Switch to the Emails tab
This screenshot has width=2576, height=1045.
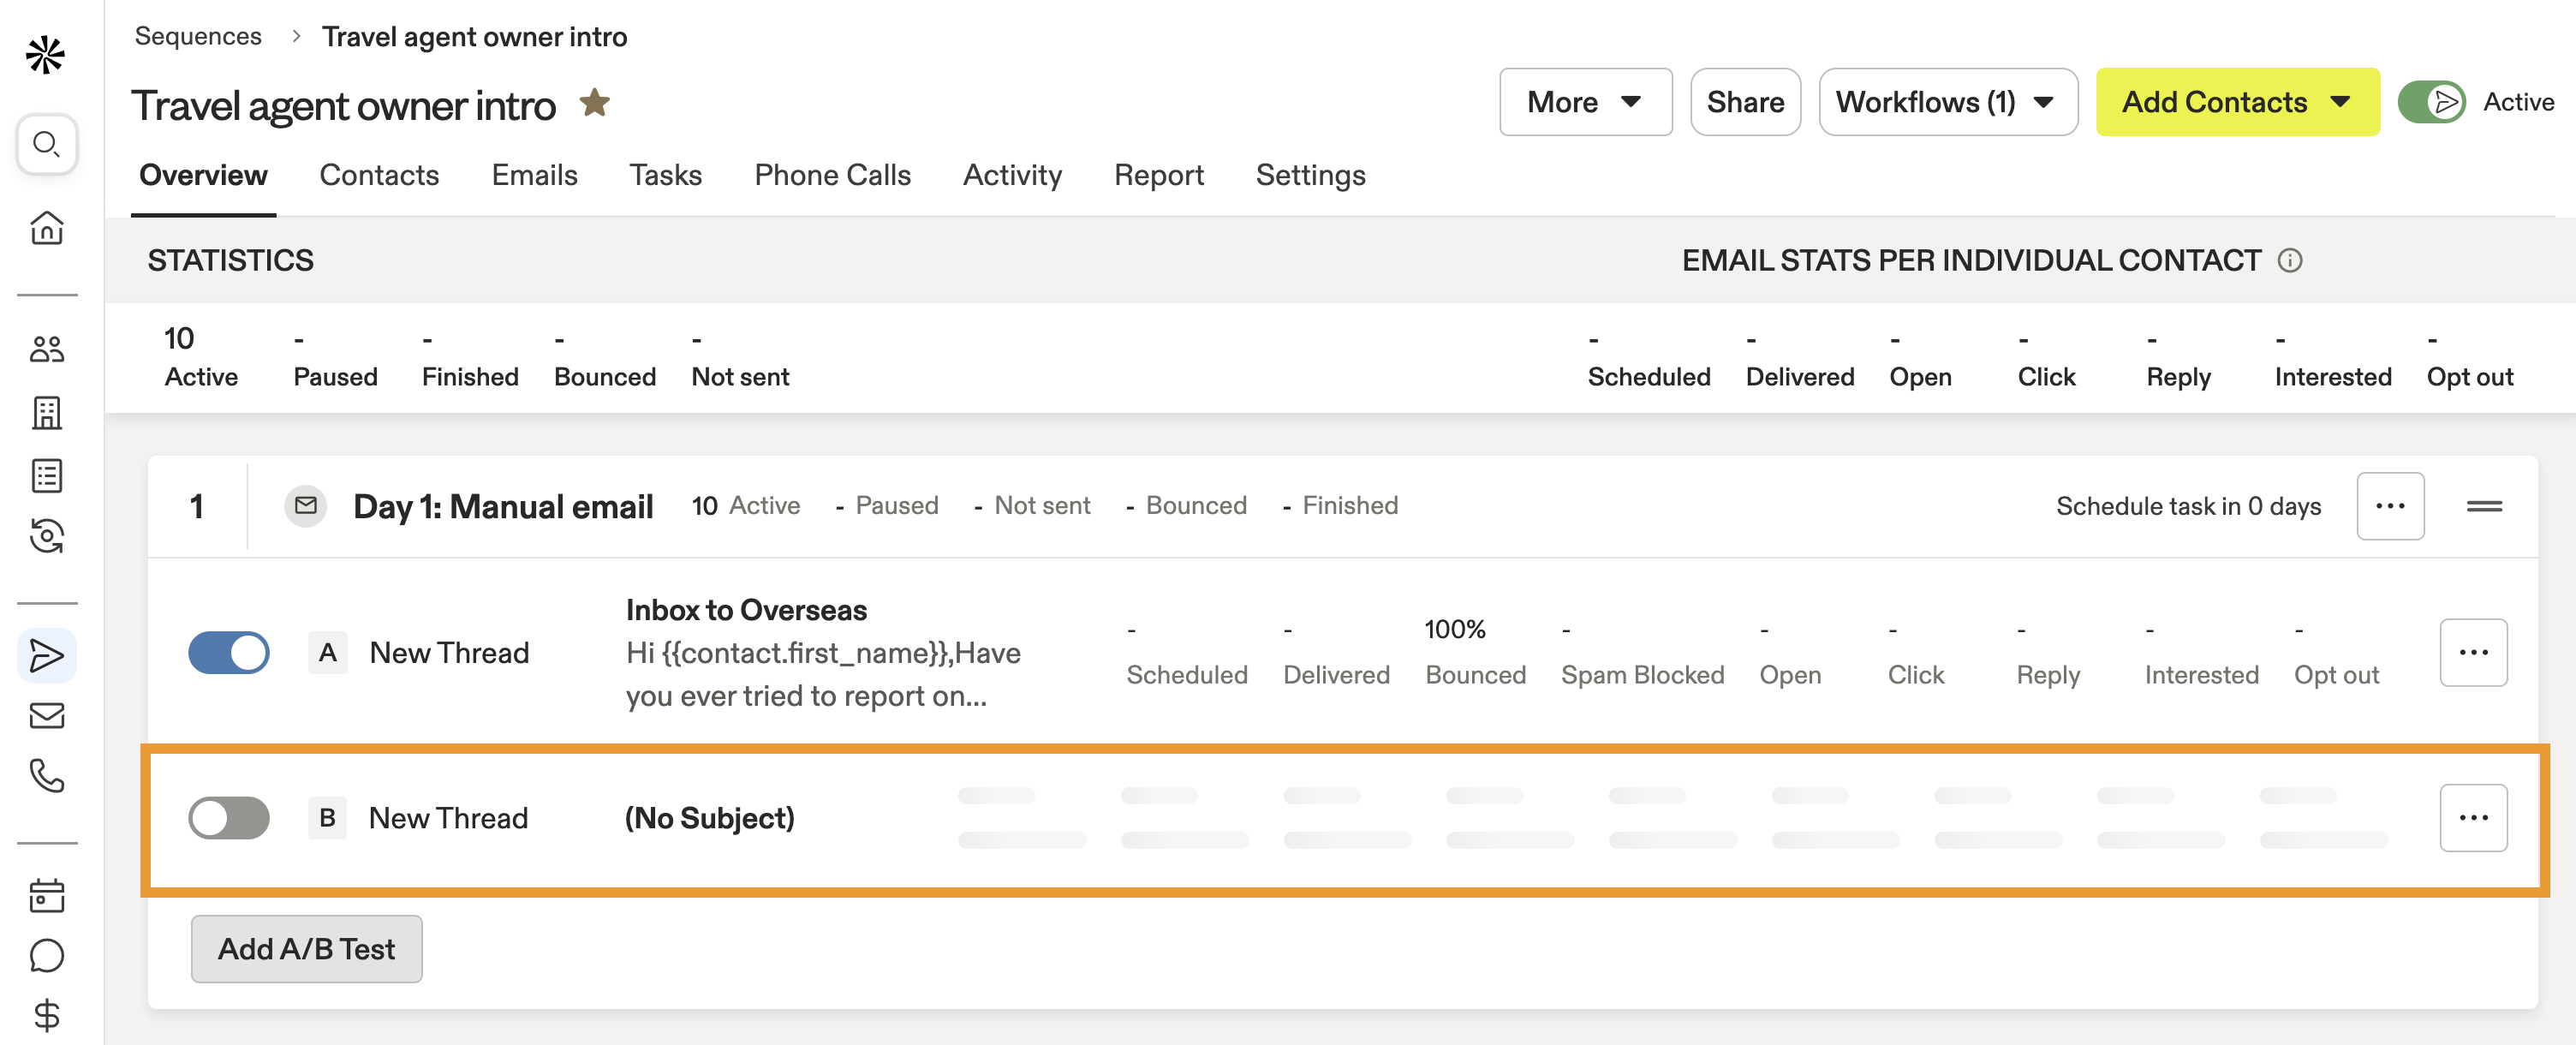point(534,175)
